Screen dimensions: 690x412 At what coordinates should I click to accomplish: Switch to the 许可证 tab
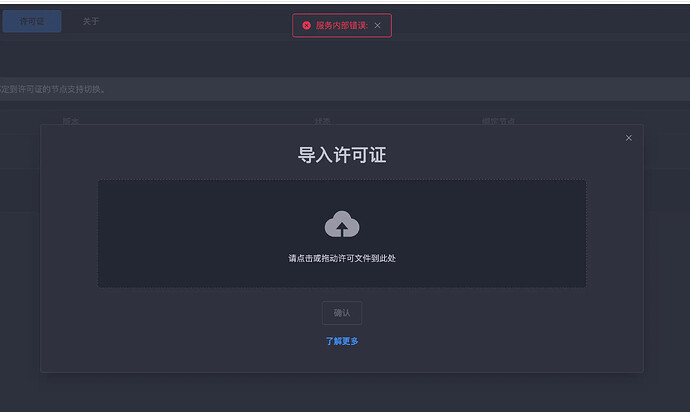(32, 21)
